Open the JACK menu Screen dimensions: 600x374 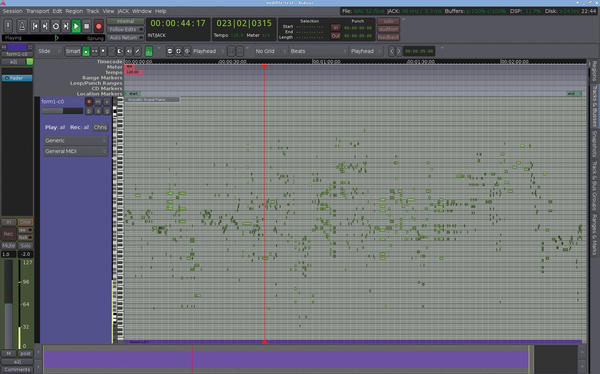point(123,11)
